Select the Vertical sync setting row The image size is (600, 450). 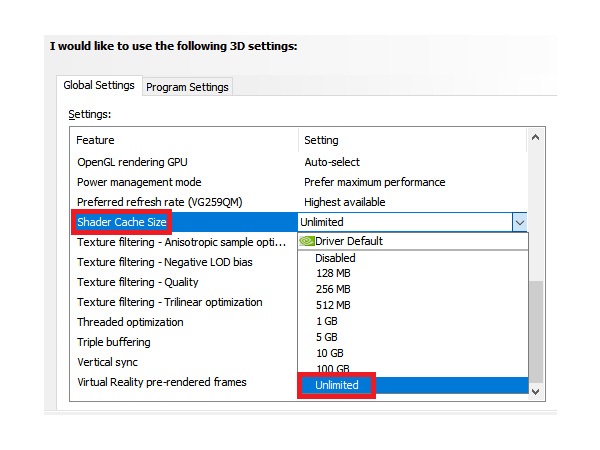coord(109,362)
